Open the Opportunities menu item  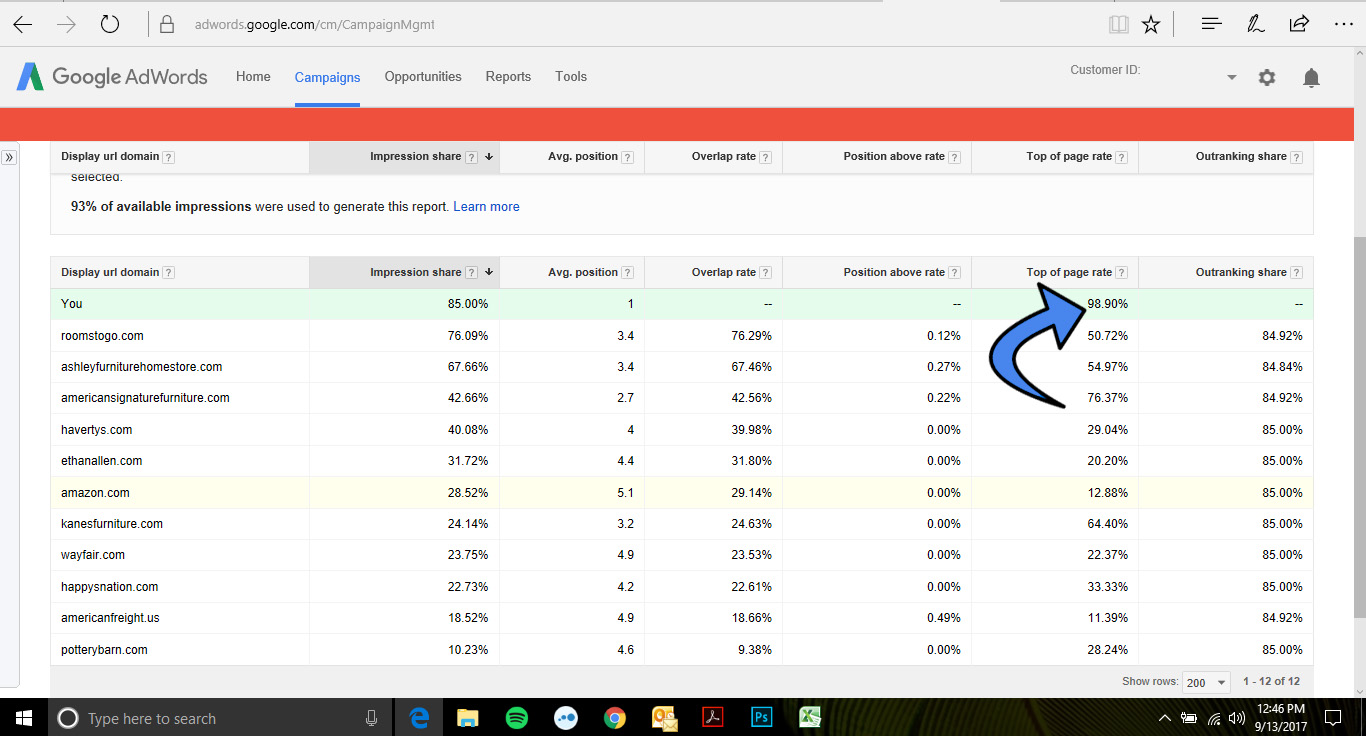[422, 76]
